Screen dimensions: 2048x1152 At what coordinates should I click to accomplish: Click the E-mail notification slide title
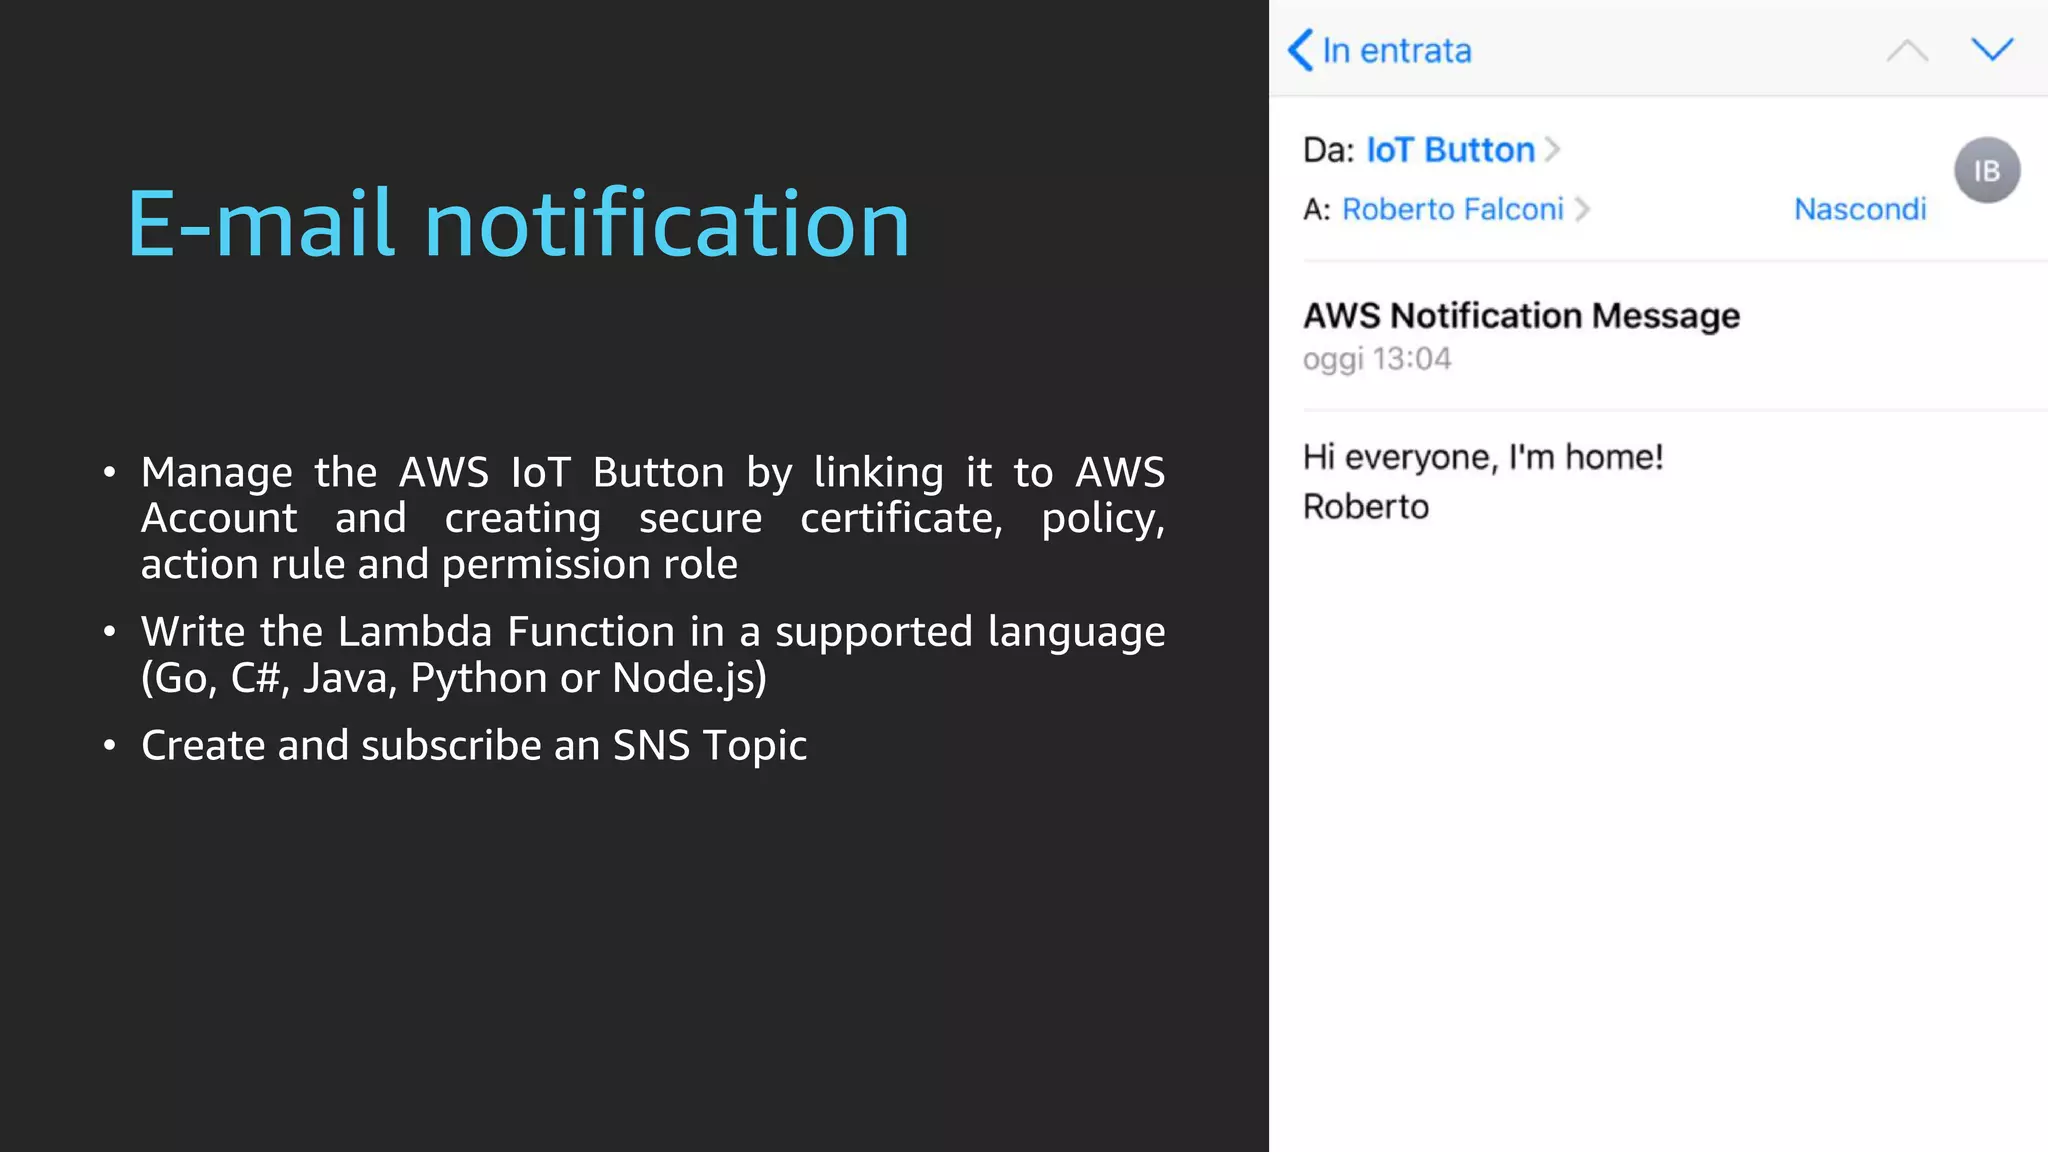(518, 224)
